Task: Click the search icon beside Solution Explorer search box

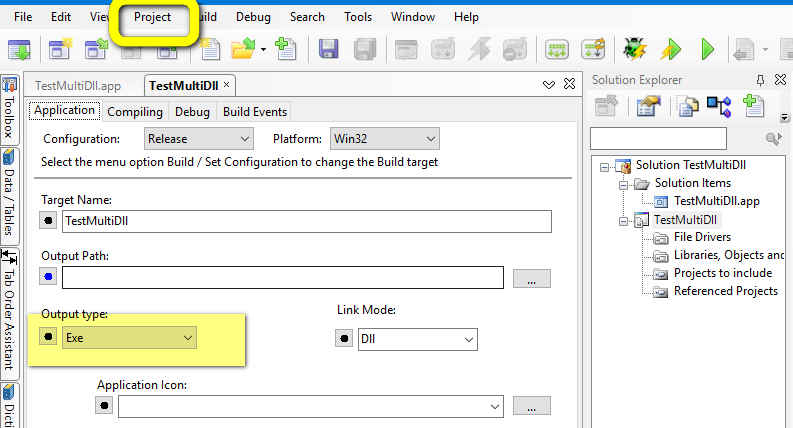Action: (772, 138)
